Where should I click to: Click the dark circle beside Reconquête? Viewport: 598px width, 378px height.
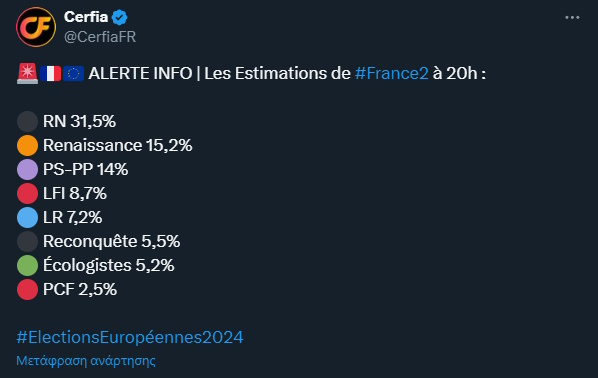click(x=27, y=241)
